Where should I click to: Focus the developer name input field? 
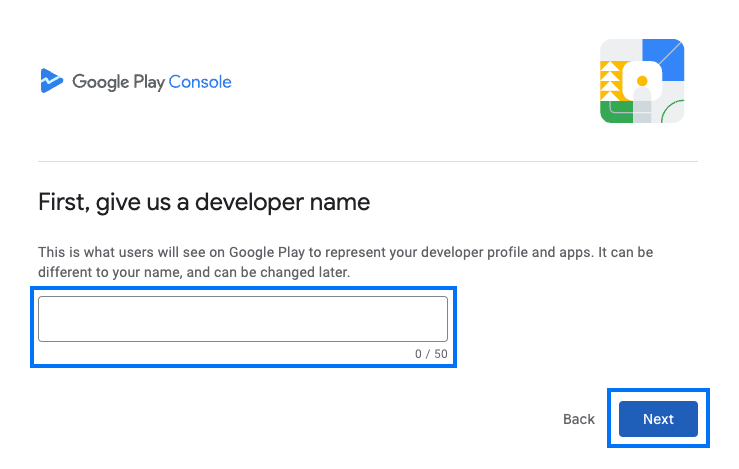tap(242, 319)
